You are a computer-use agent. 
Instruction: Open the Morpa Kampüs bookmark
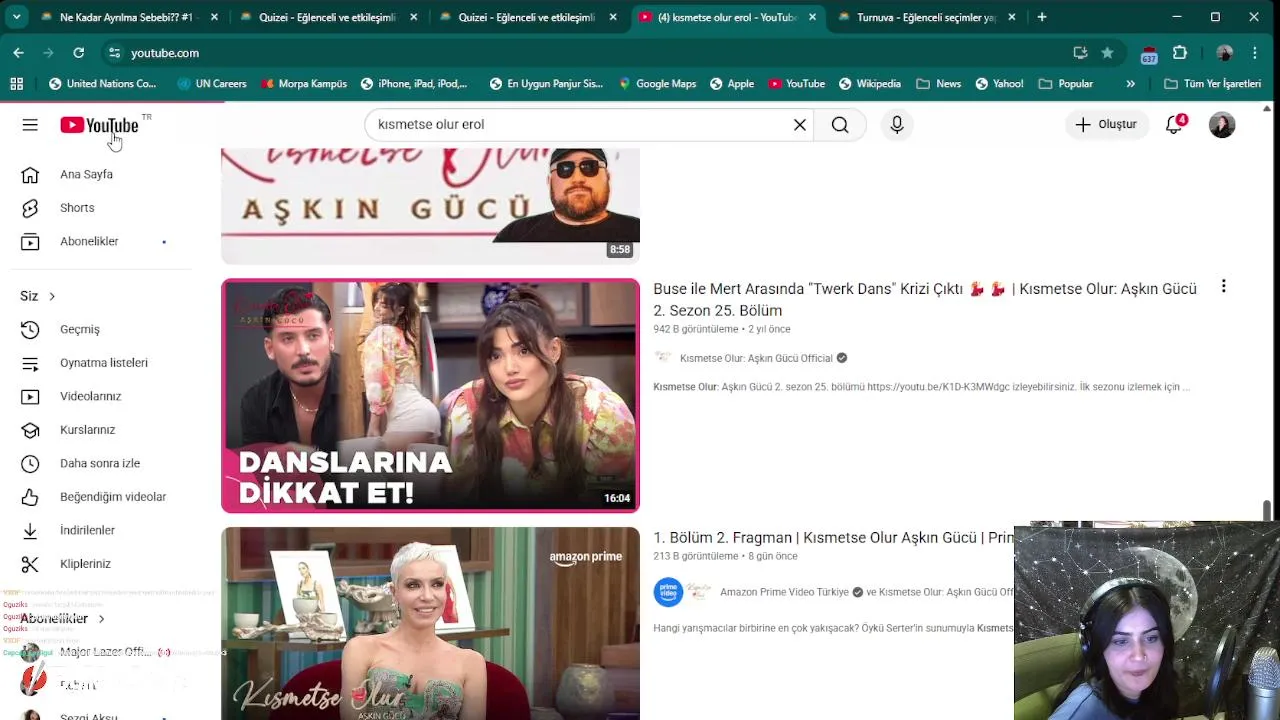304,84
